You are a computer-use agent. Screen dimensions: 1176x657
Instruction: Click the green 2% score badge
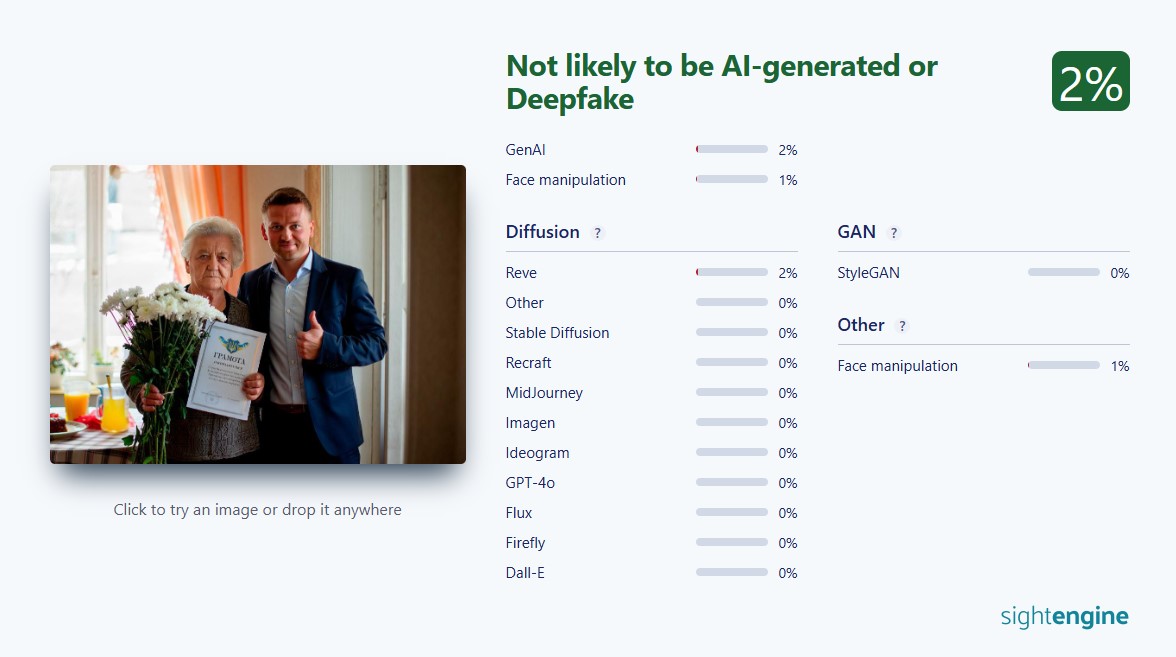[1090, 82]
